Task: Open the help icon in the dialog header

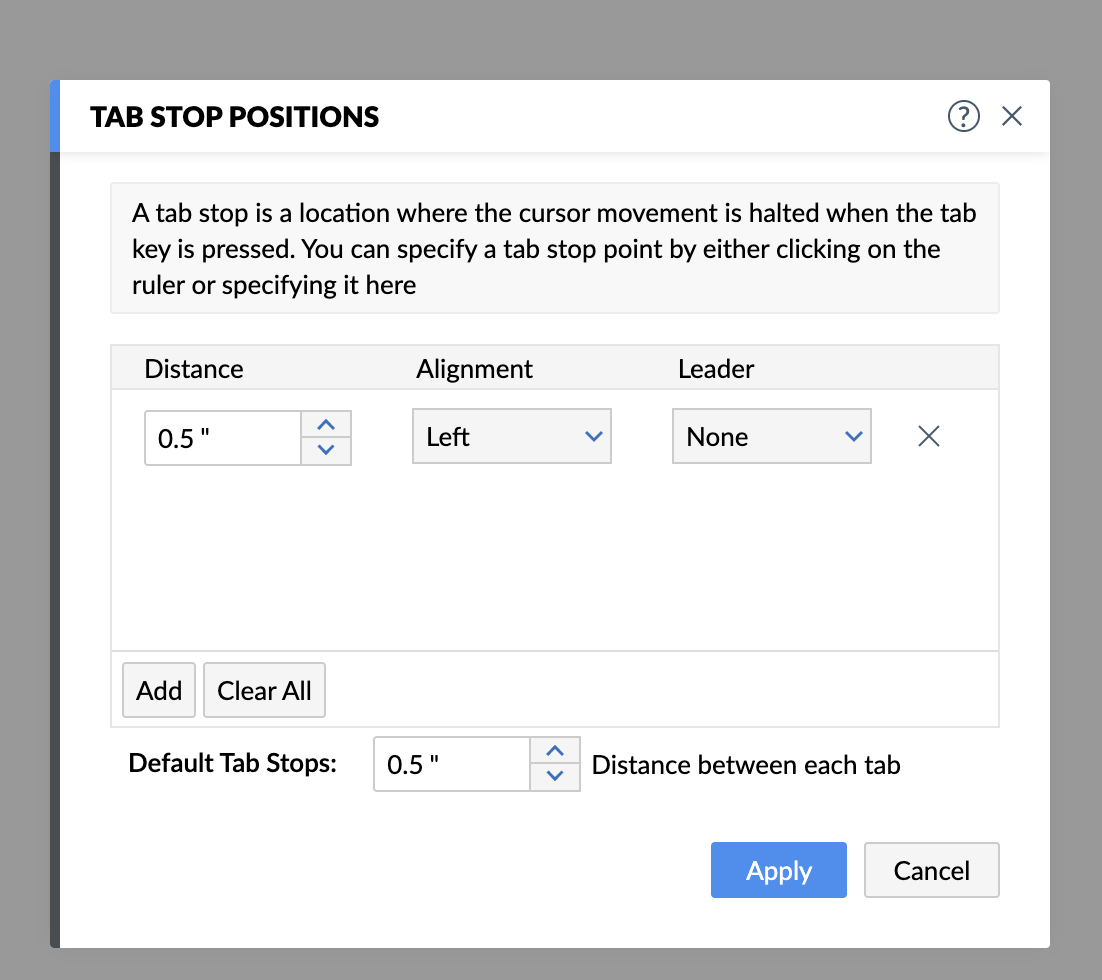Action: 963,117
